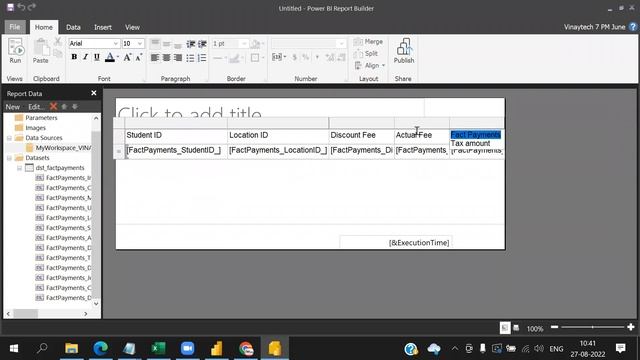The width and height of the screenshot is (640, 360).
Task: Collapse the Data Sources node
Action: [9, 138]
